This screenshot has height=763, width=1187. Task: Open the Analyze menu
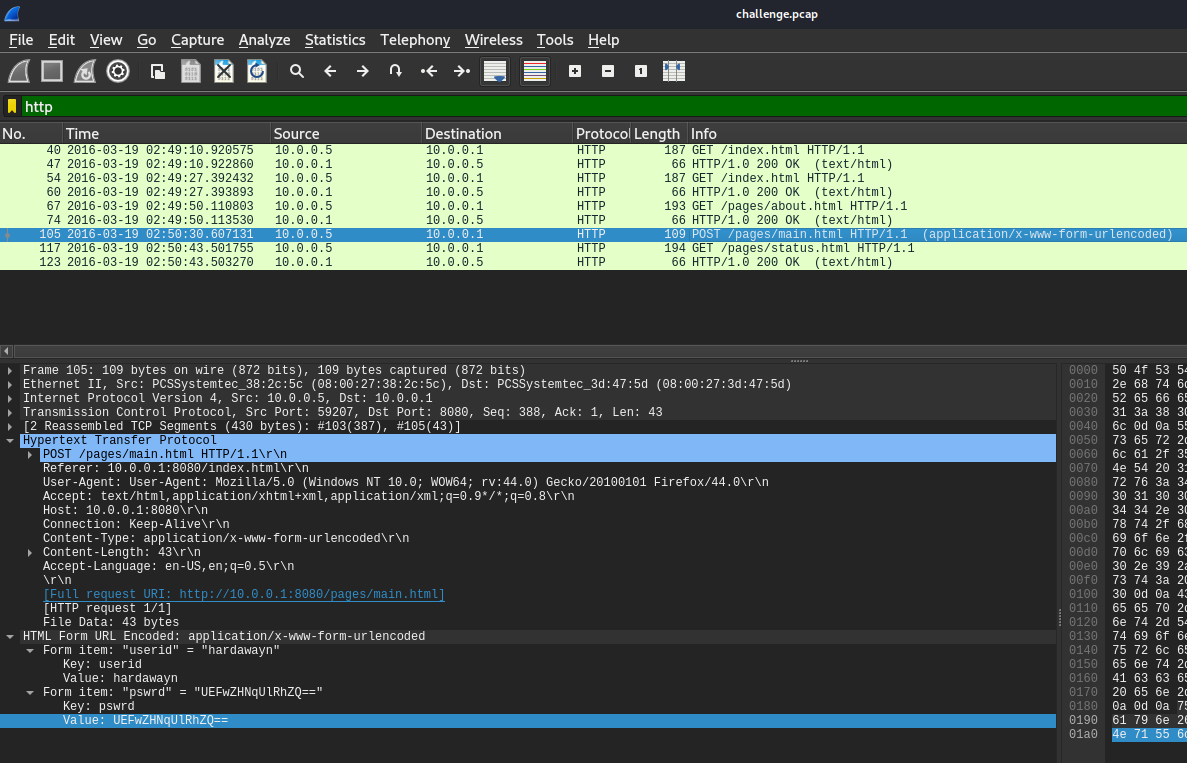pos(264,40)
